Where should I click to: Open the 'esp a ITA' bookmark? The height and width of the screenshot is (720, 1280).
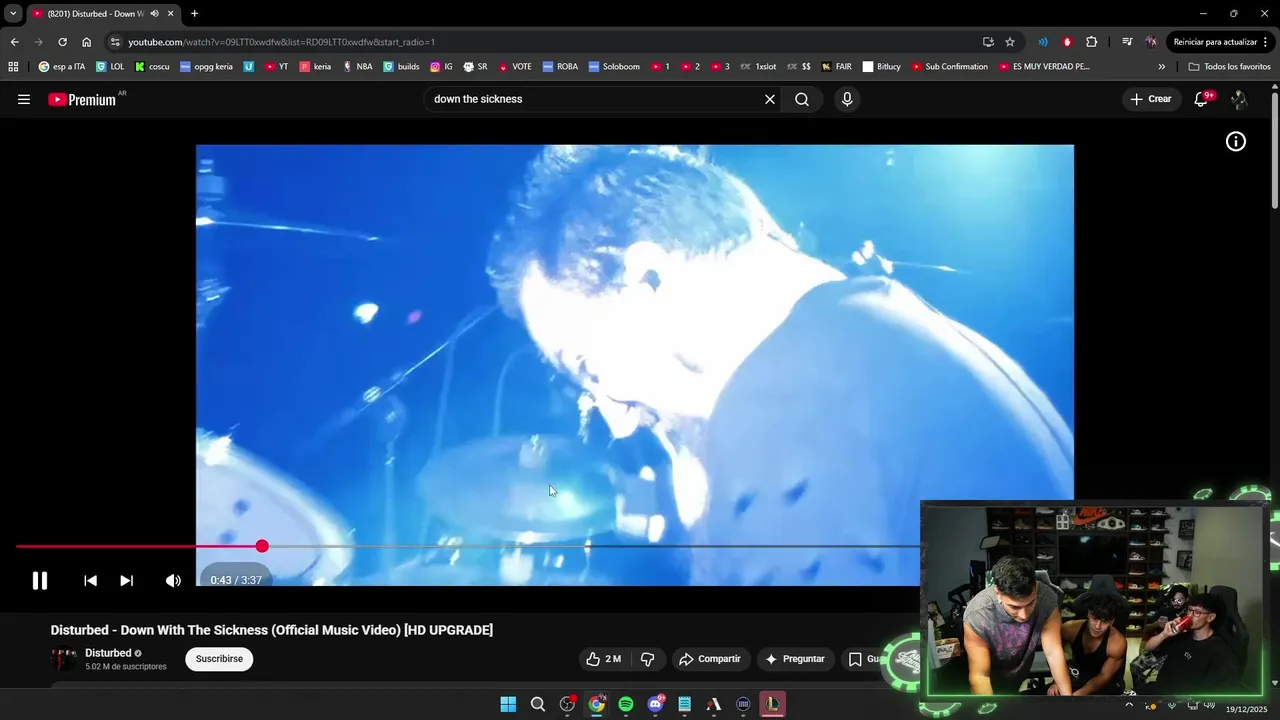tap(62, 67)
